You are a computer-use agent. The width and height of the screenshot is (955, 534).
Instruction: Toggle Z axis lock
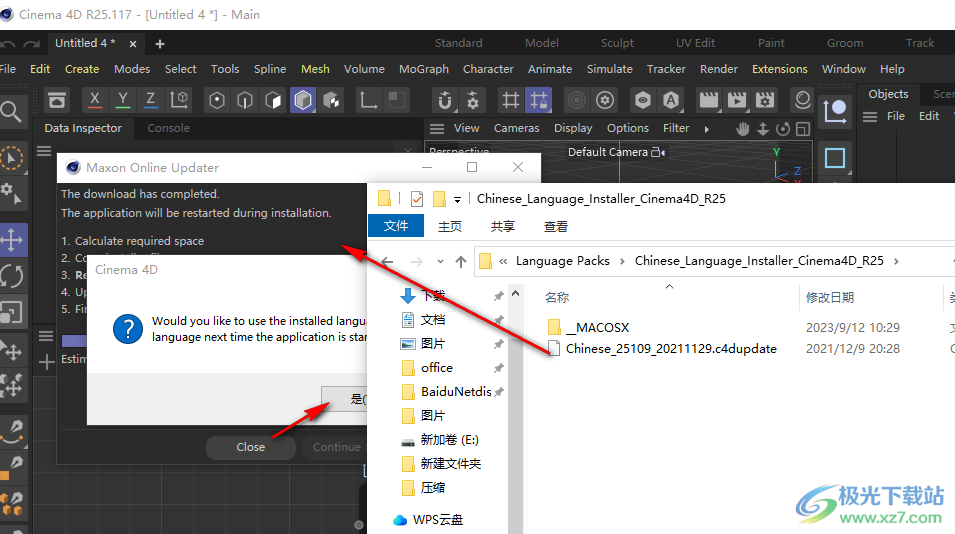(x=150, y=100)
